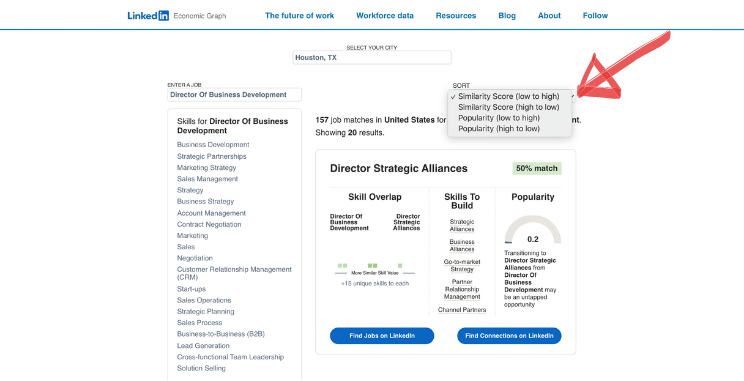The height and width of the screenshot is (381, 744).
Task: Click the 50% match badge
Action: pyautogui.click(x=537, y=168)
